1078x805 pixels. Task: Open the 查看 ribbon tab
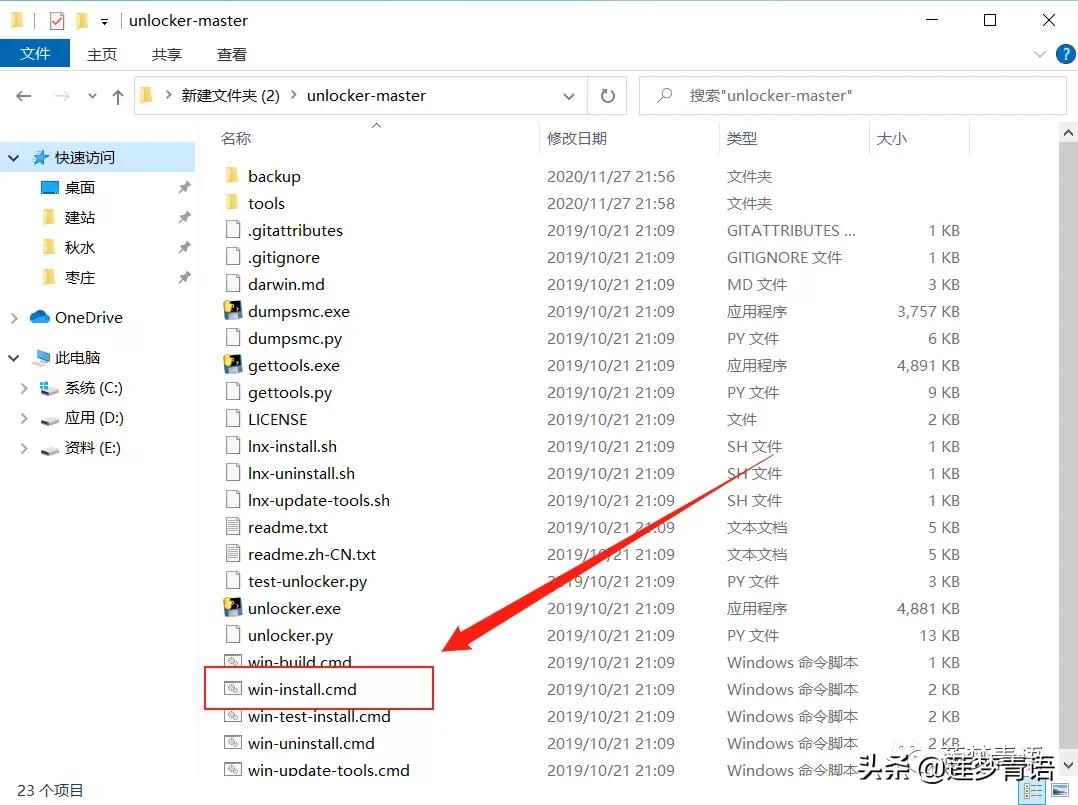(x=232, y=54)
